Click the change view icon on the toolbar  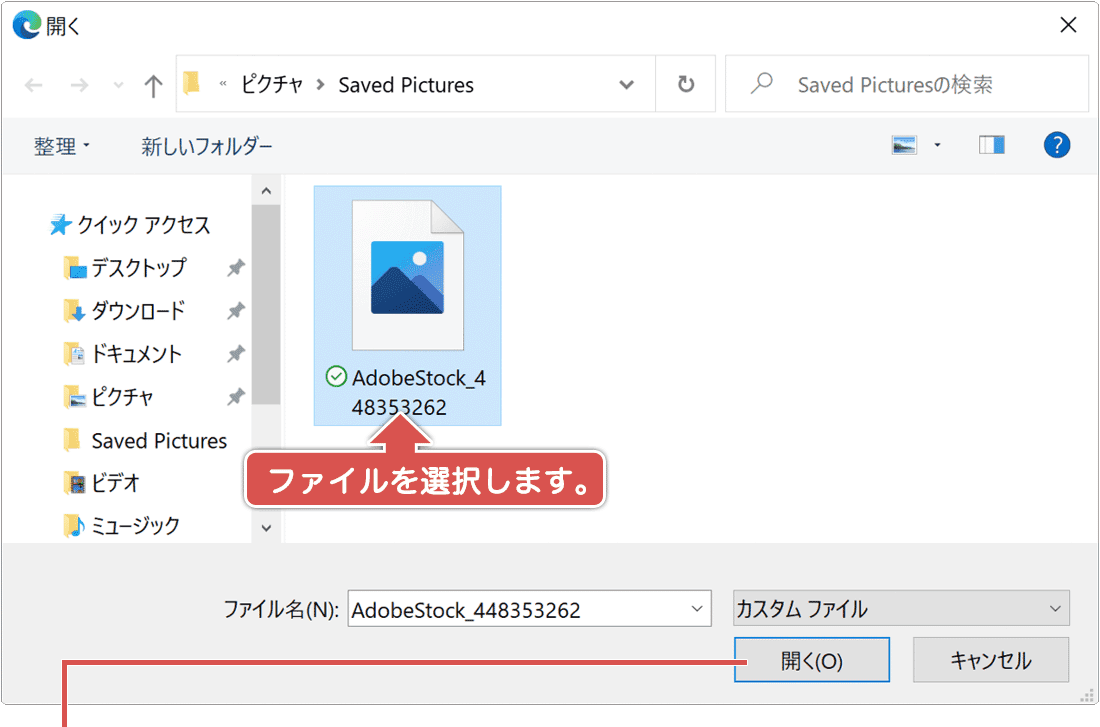(x=905, y=144)
